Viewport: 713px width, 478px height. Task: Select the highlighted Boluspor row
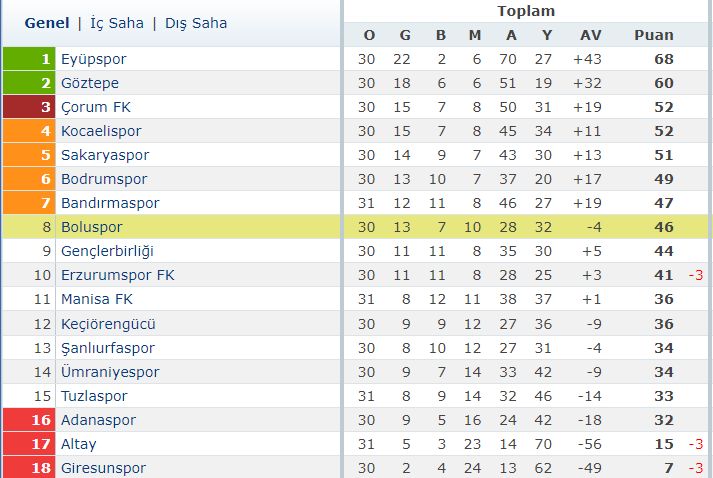[x=355, y=226]
